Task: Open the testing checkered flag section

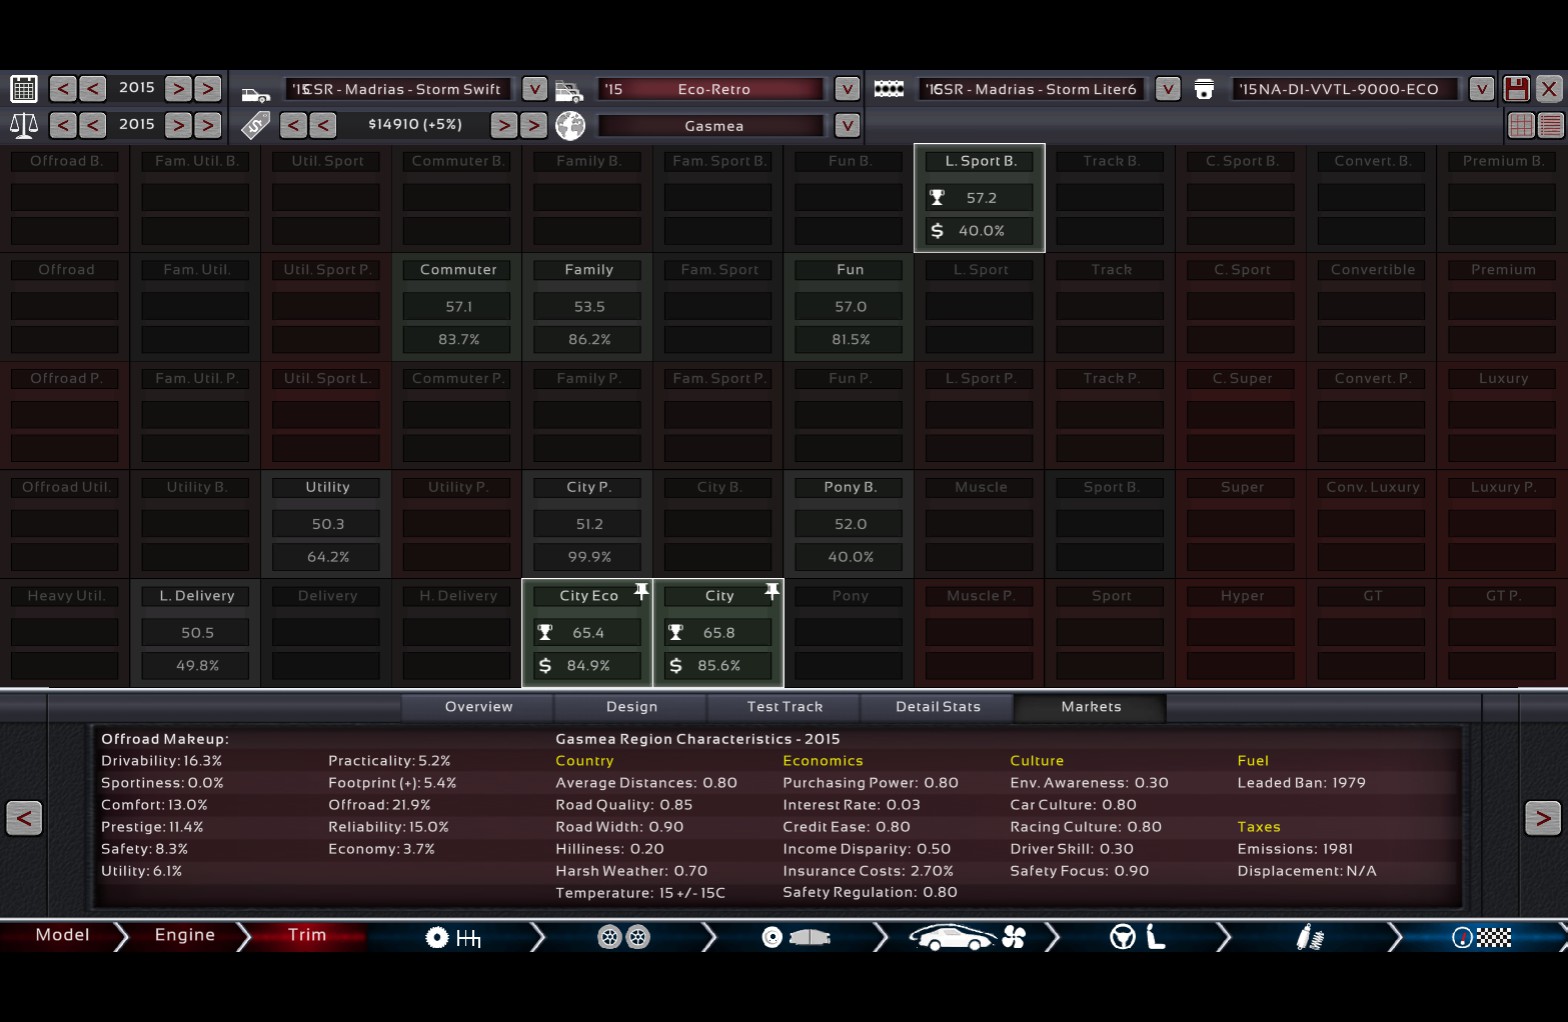Action: pos(1481,938)
